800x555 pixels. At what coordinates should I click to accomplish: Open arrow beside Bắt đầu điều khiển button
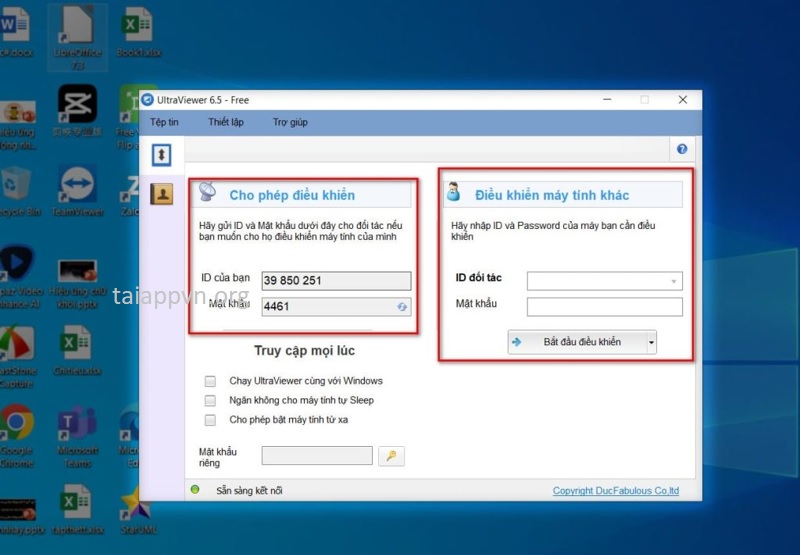[x=652, y=342]
